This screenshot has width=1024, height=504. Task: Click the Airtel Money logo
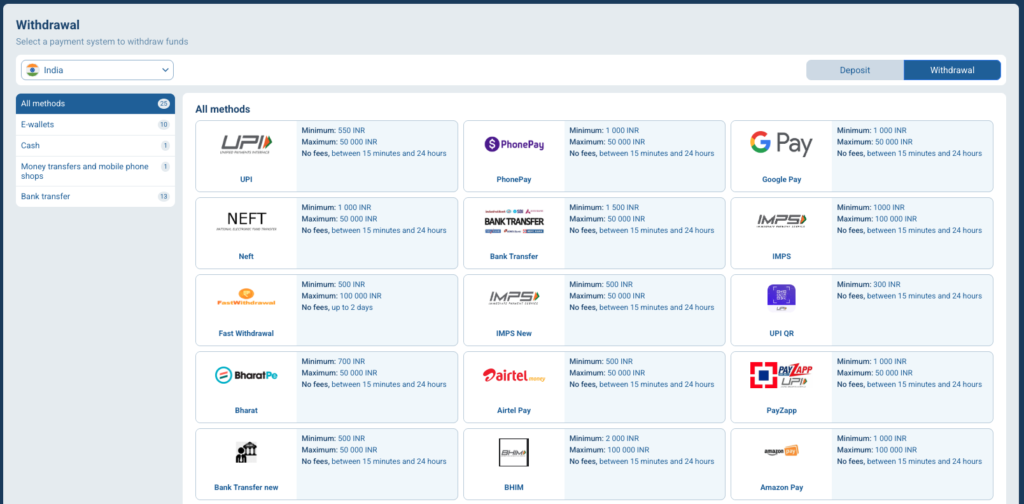(x=514, y=375)
